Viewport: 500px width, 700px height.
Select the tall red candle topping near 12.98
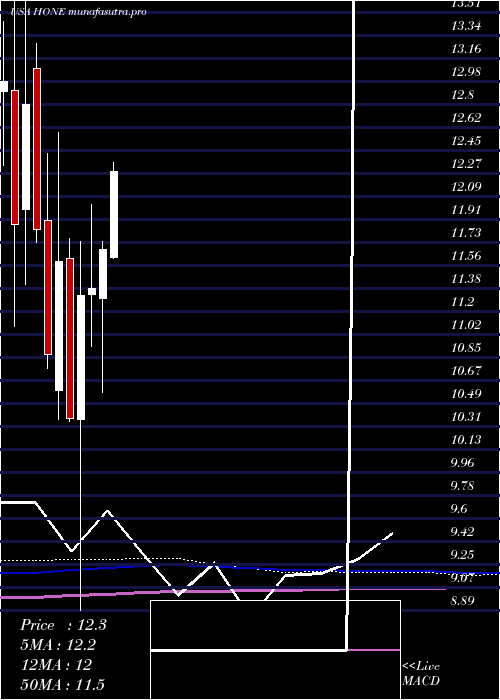coord(37,149)
